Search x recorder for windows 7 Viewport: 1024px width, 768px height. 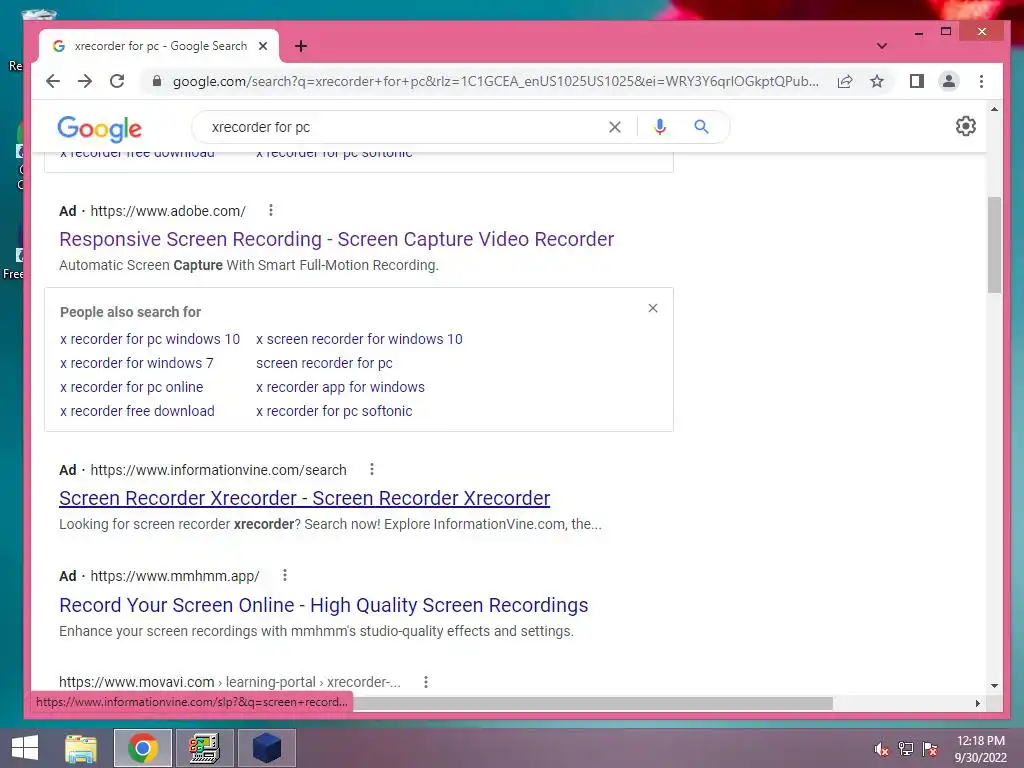(136, 363)
